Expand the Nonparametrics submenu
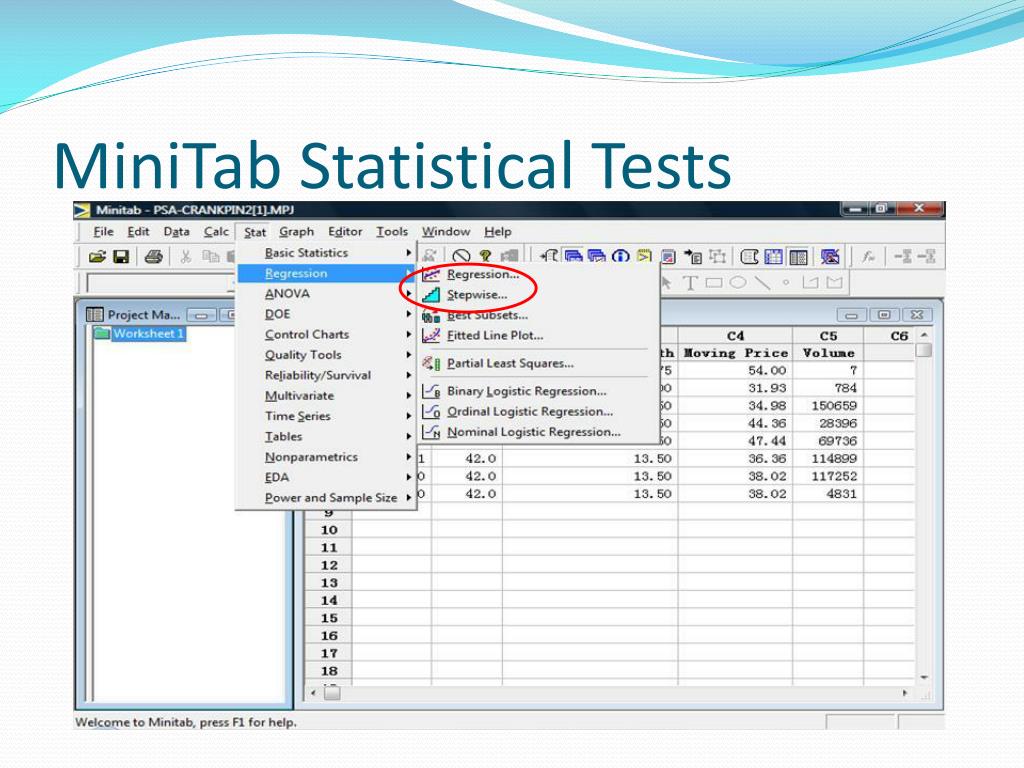The height and width of the screenshot is (768, 1024). [326, 457]
